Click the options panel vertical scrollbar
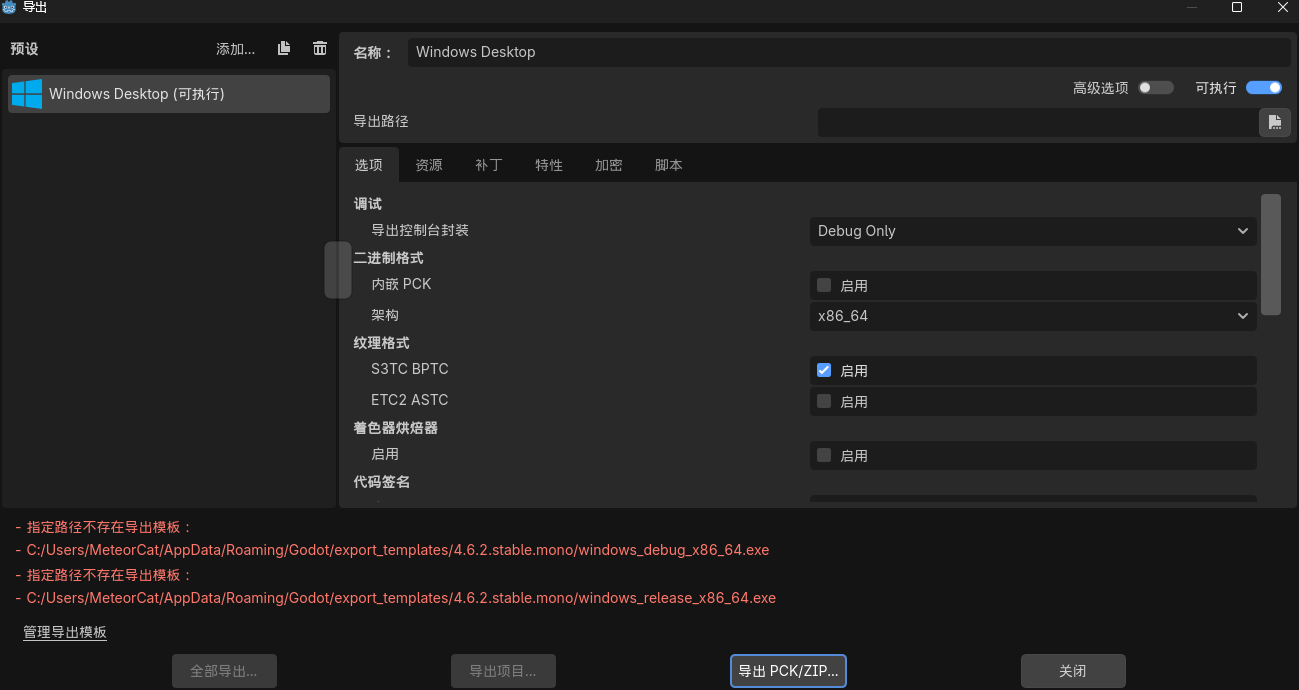1299x690 pixels. pyautogui.click(x=1271, y=255)
